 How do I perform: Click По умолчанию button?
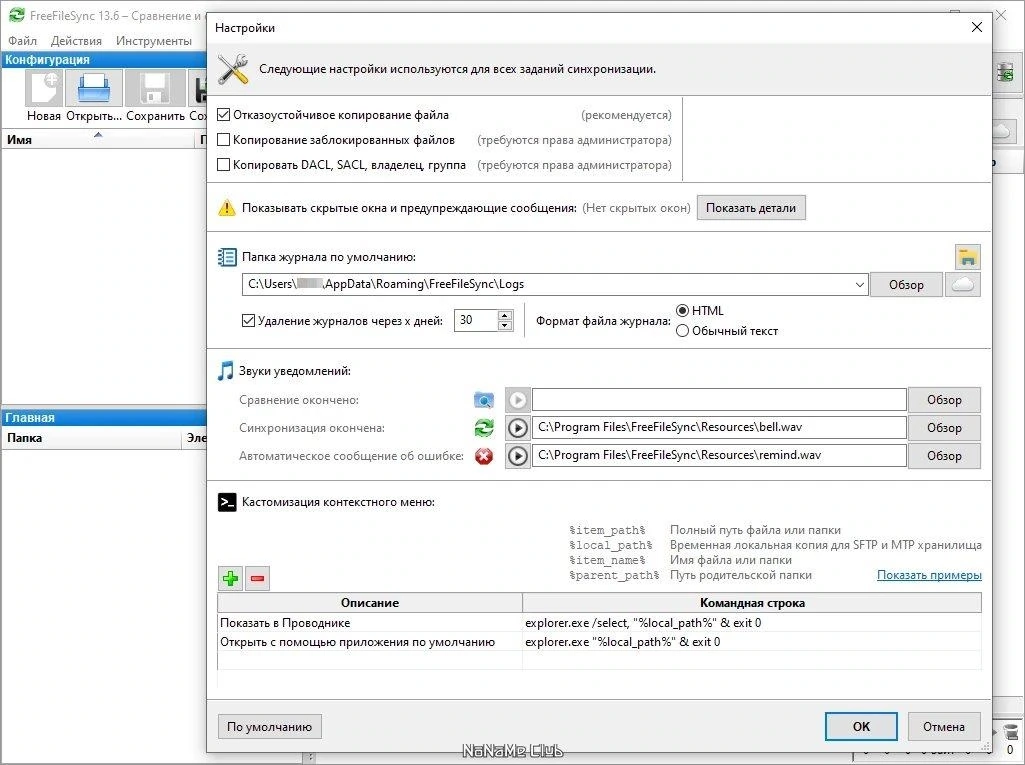coord(269,726)
